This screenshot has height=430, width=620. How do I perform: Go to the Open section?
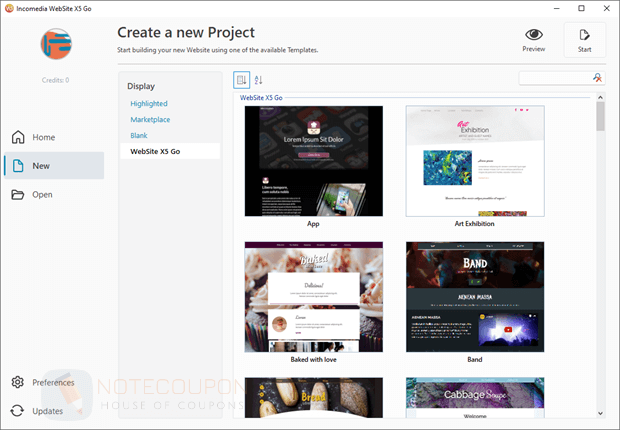(54, 195)
